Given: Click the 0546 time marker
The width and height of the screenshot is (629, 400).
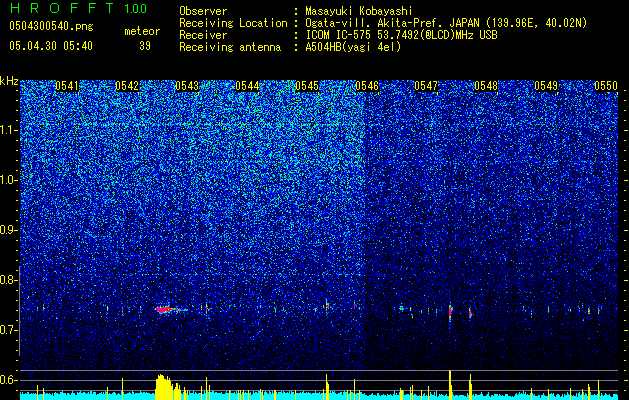Looking at the screenshot, I should click(x=367, y=86).
